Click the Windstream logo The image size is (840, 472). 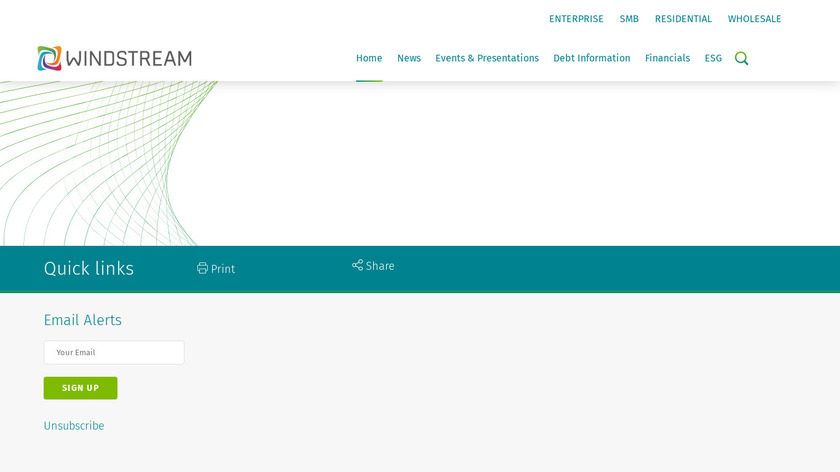click(x=115, y=58)
